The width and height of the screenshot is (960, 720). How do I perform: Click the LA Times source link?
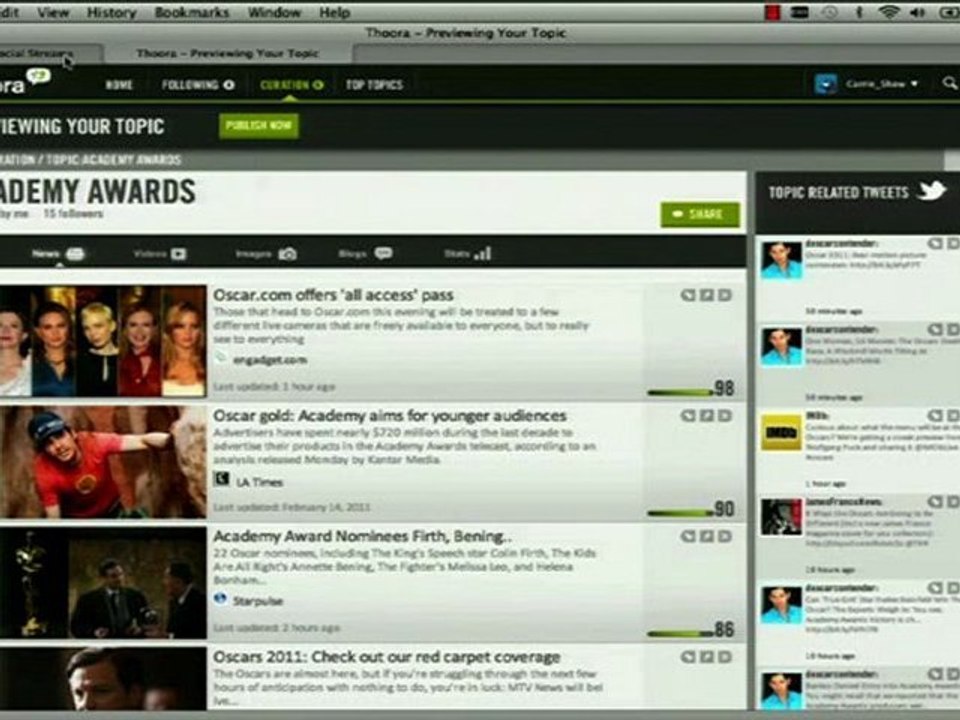pyautogui.click(x=260, y=482)
